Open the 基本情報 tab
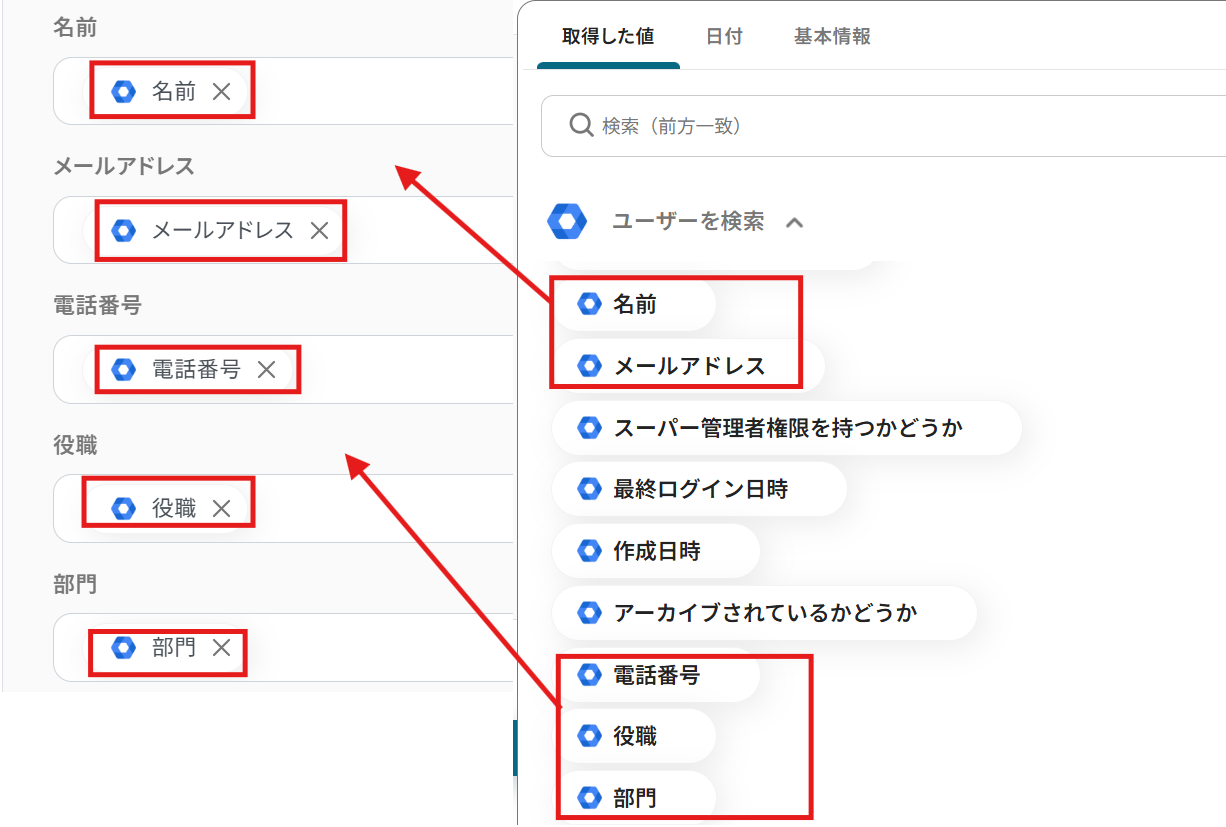Image resolution: width=1226 pixels, height=827 pixels. 832,37
